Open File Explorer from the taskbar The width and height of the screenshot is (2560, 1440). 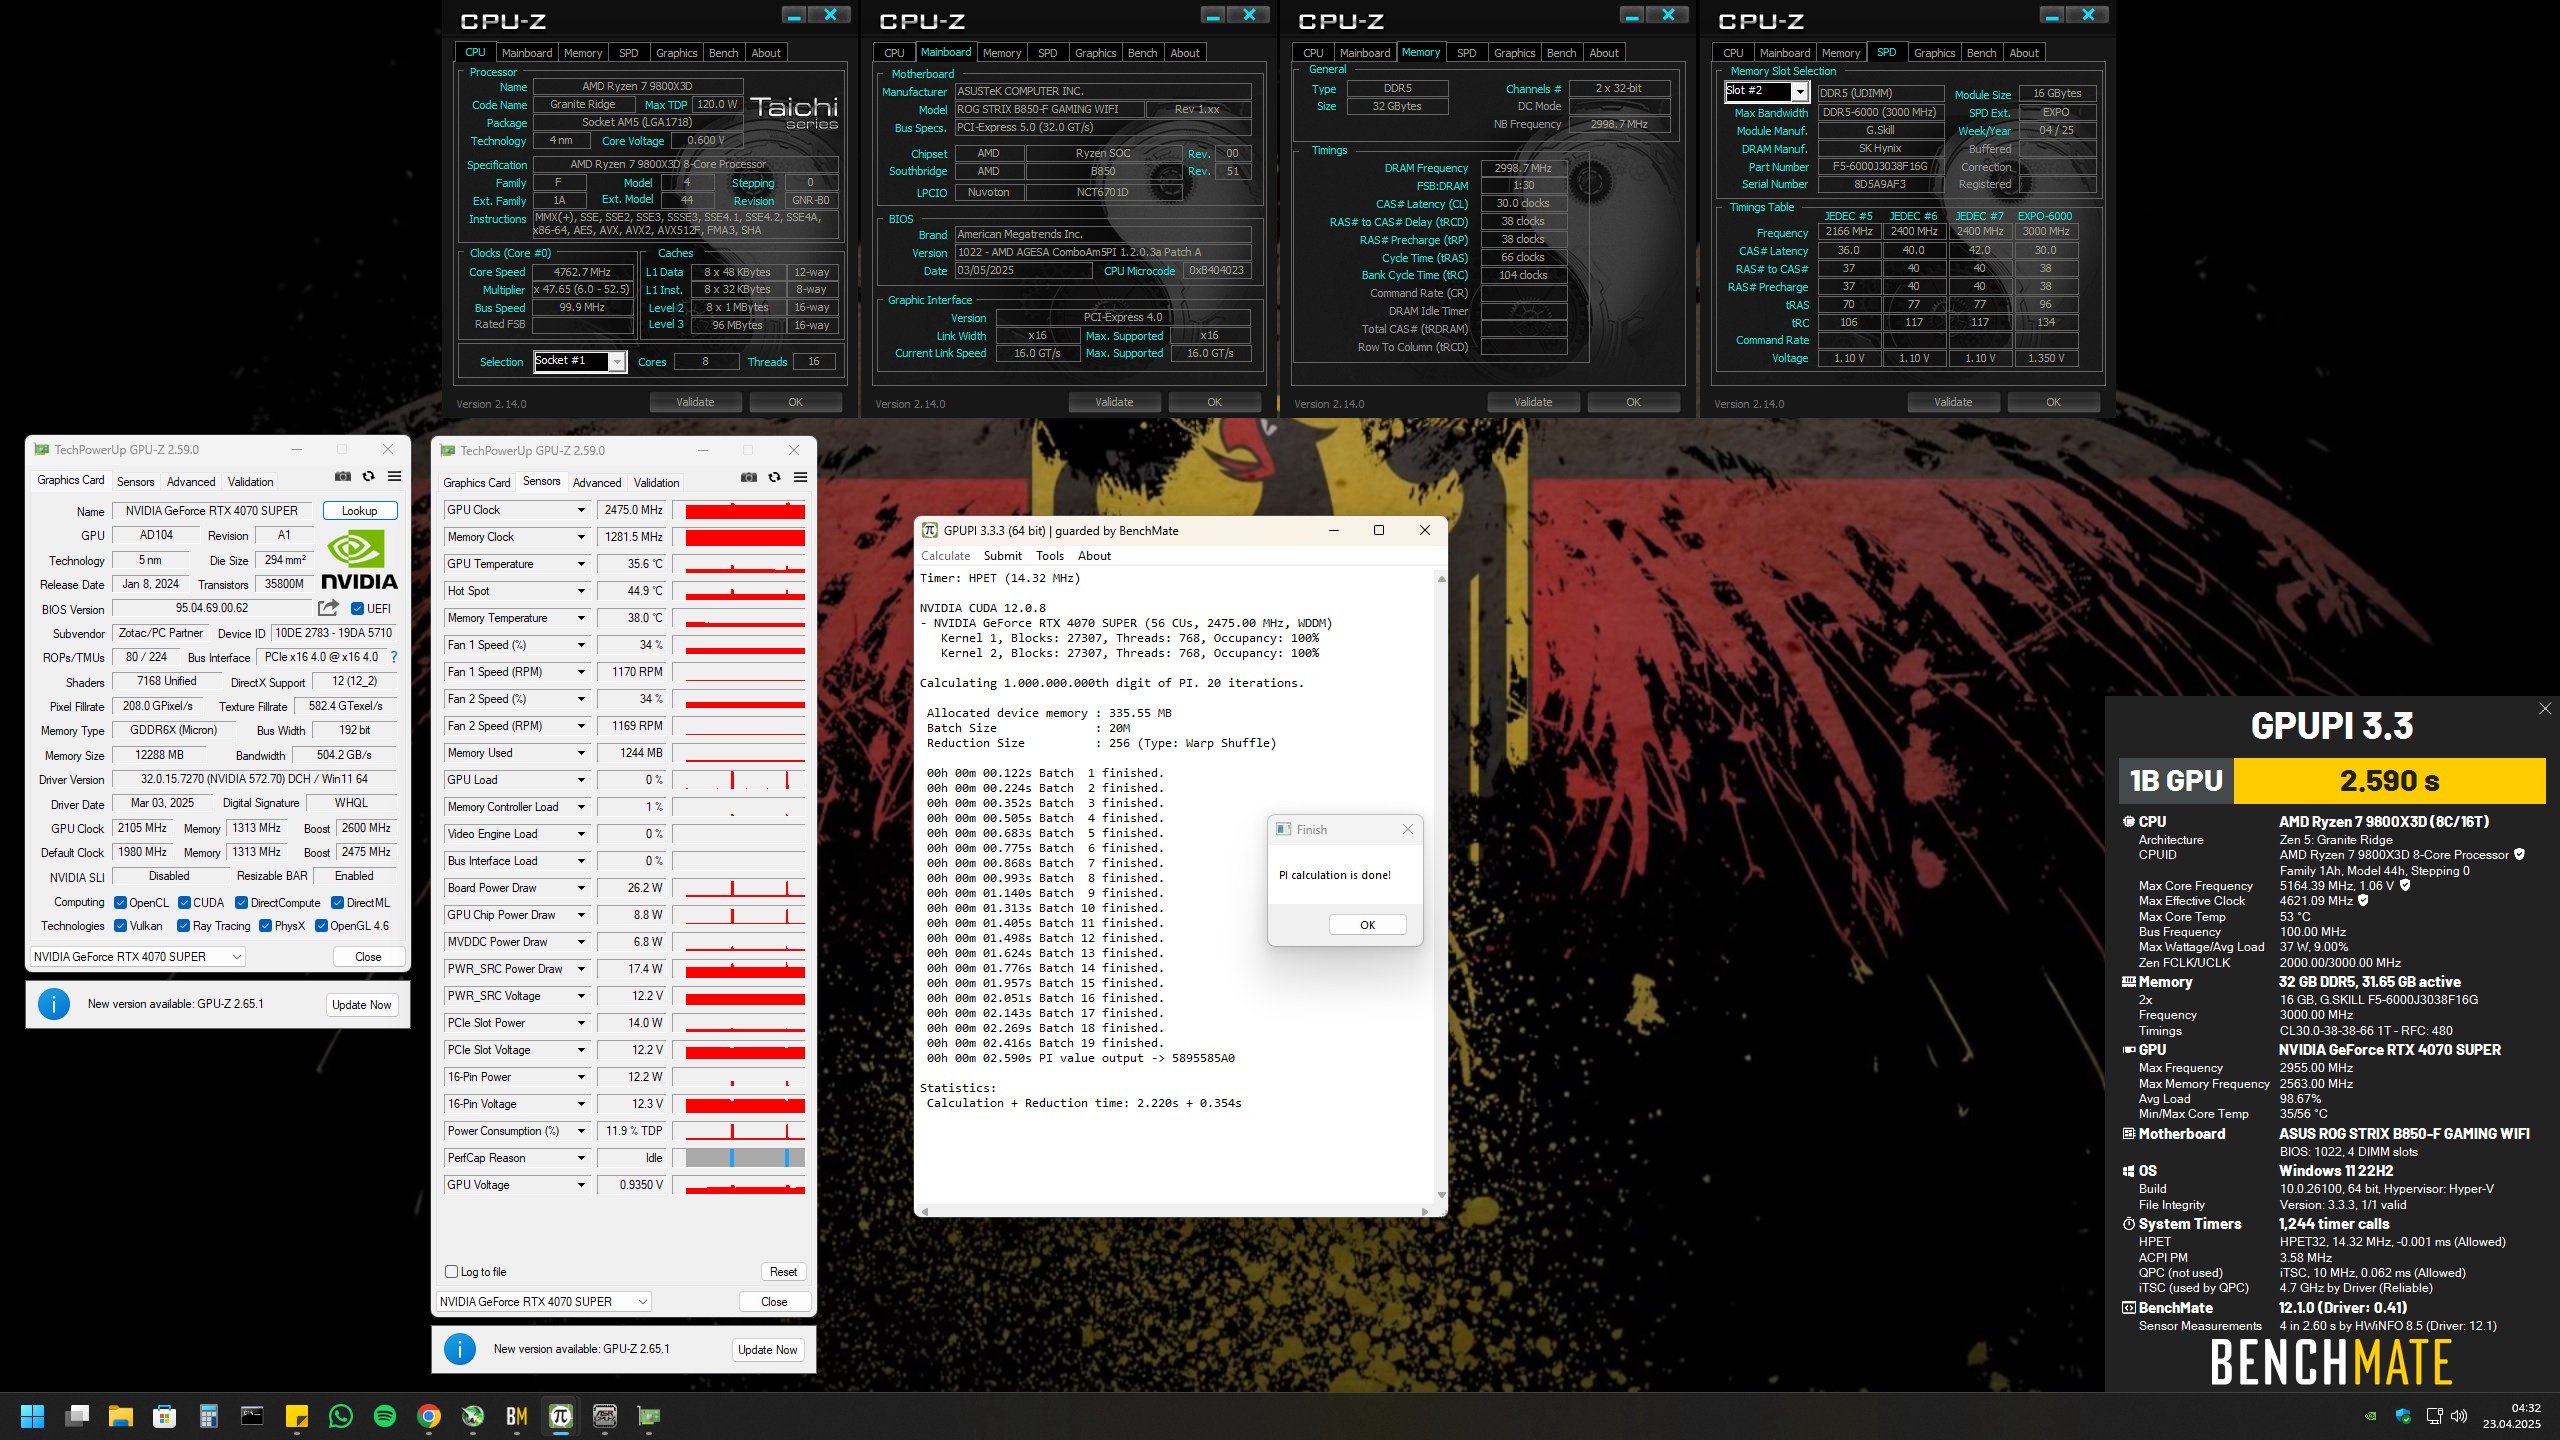(121, 1416)
